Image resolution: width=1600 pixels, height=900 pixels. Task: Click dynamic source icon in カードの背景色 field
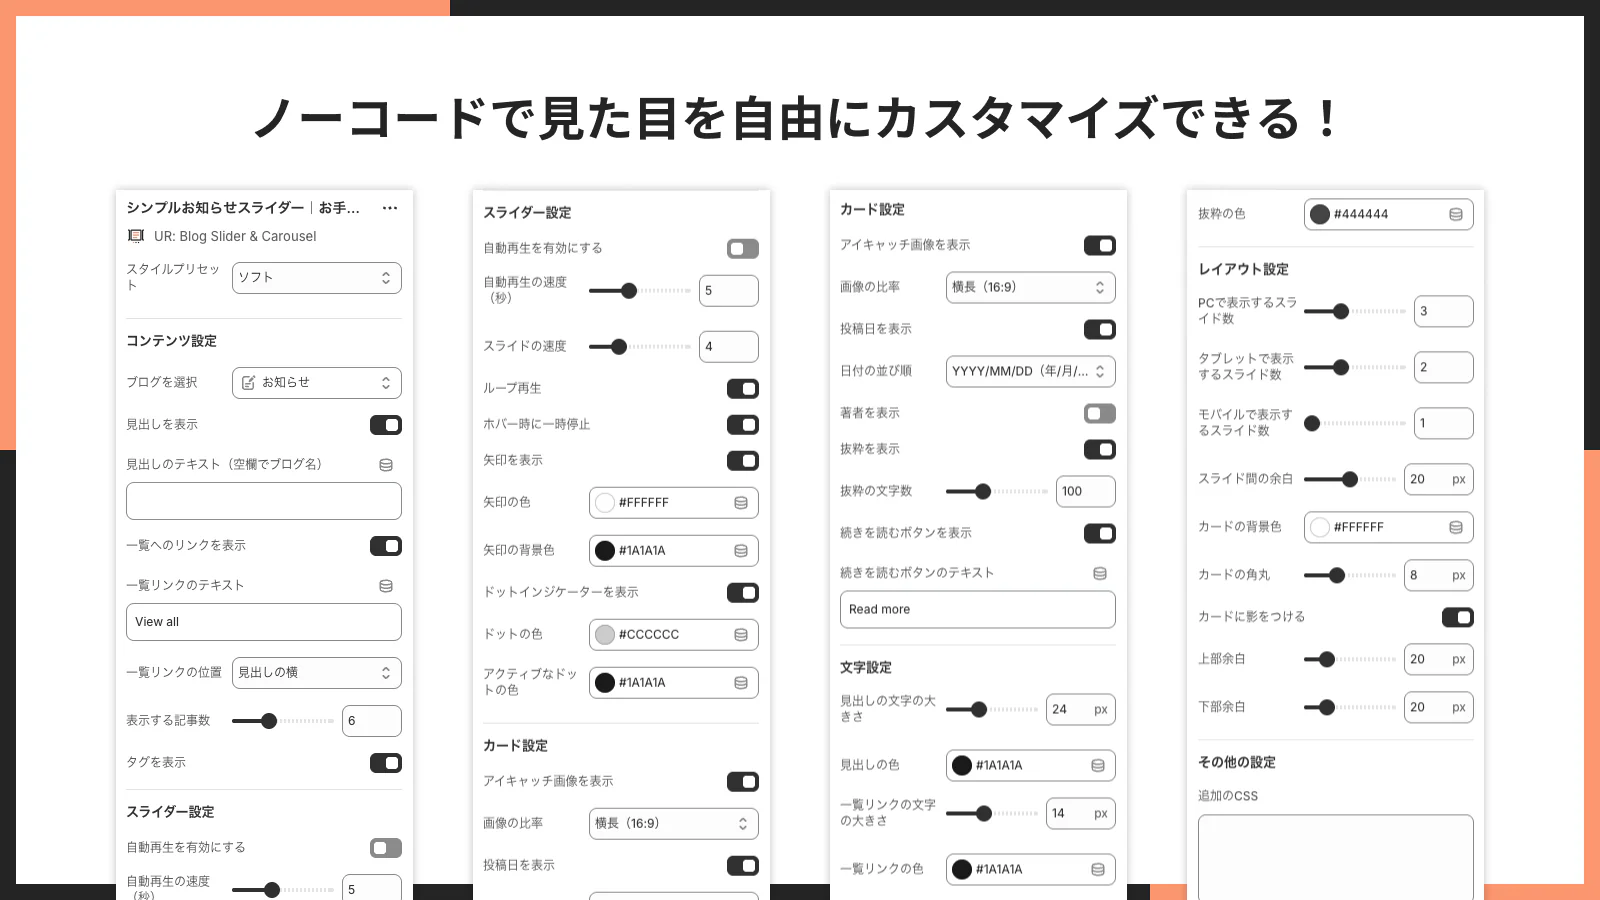point(1456,528)
